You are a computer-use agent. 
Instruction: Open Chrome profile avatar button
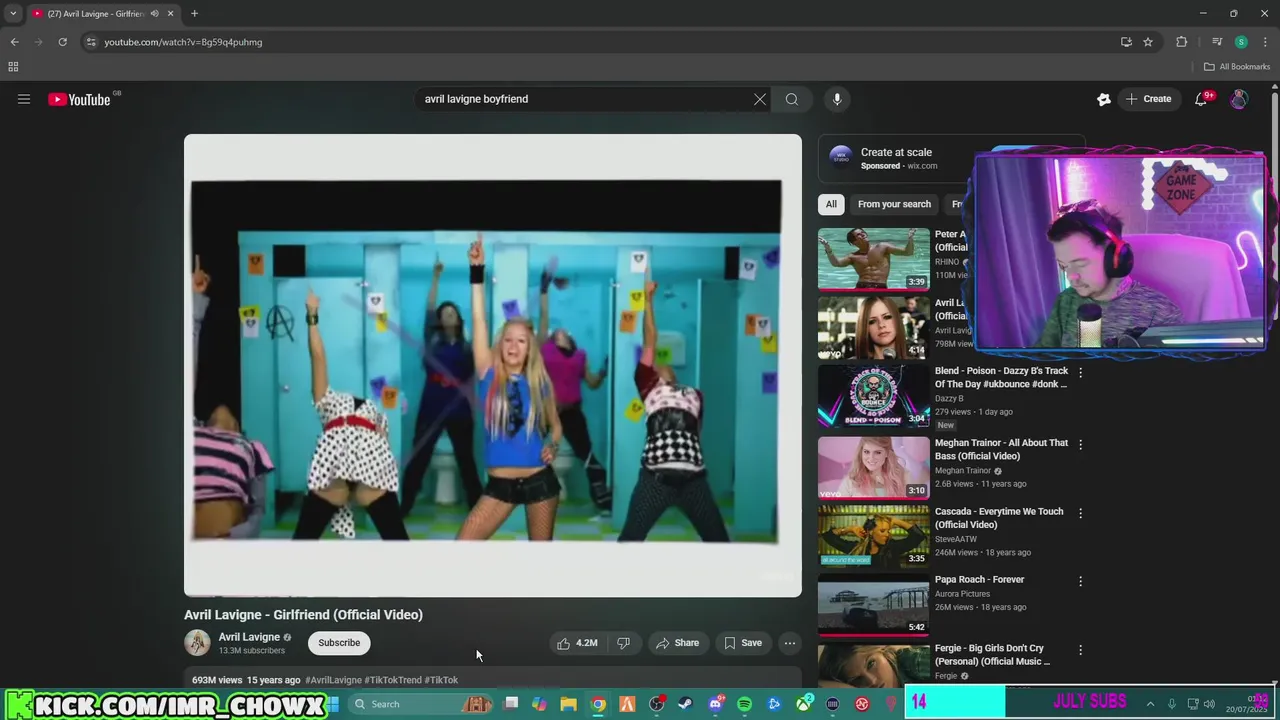tap(1241, 42)
